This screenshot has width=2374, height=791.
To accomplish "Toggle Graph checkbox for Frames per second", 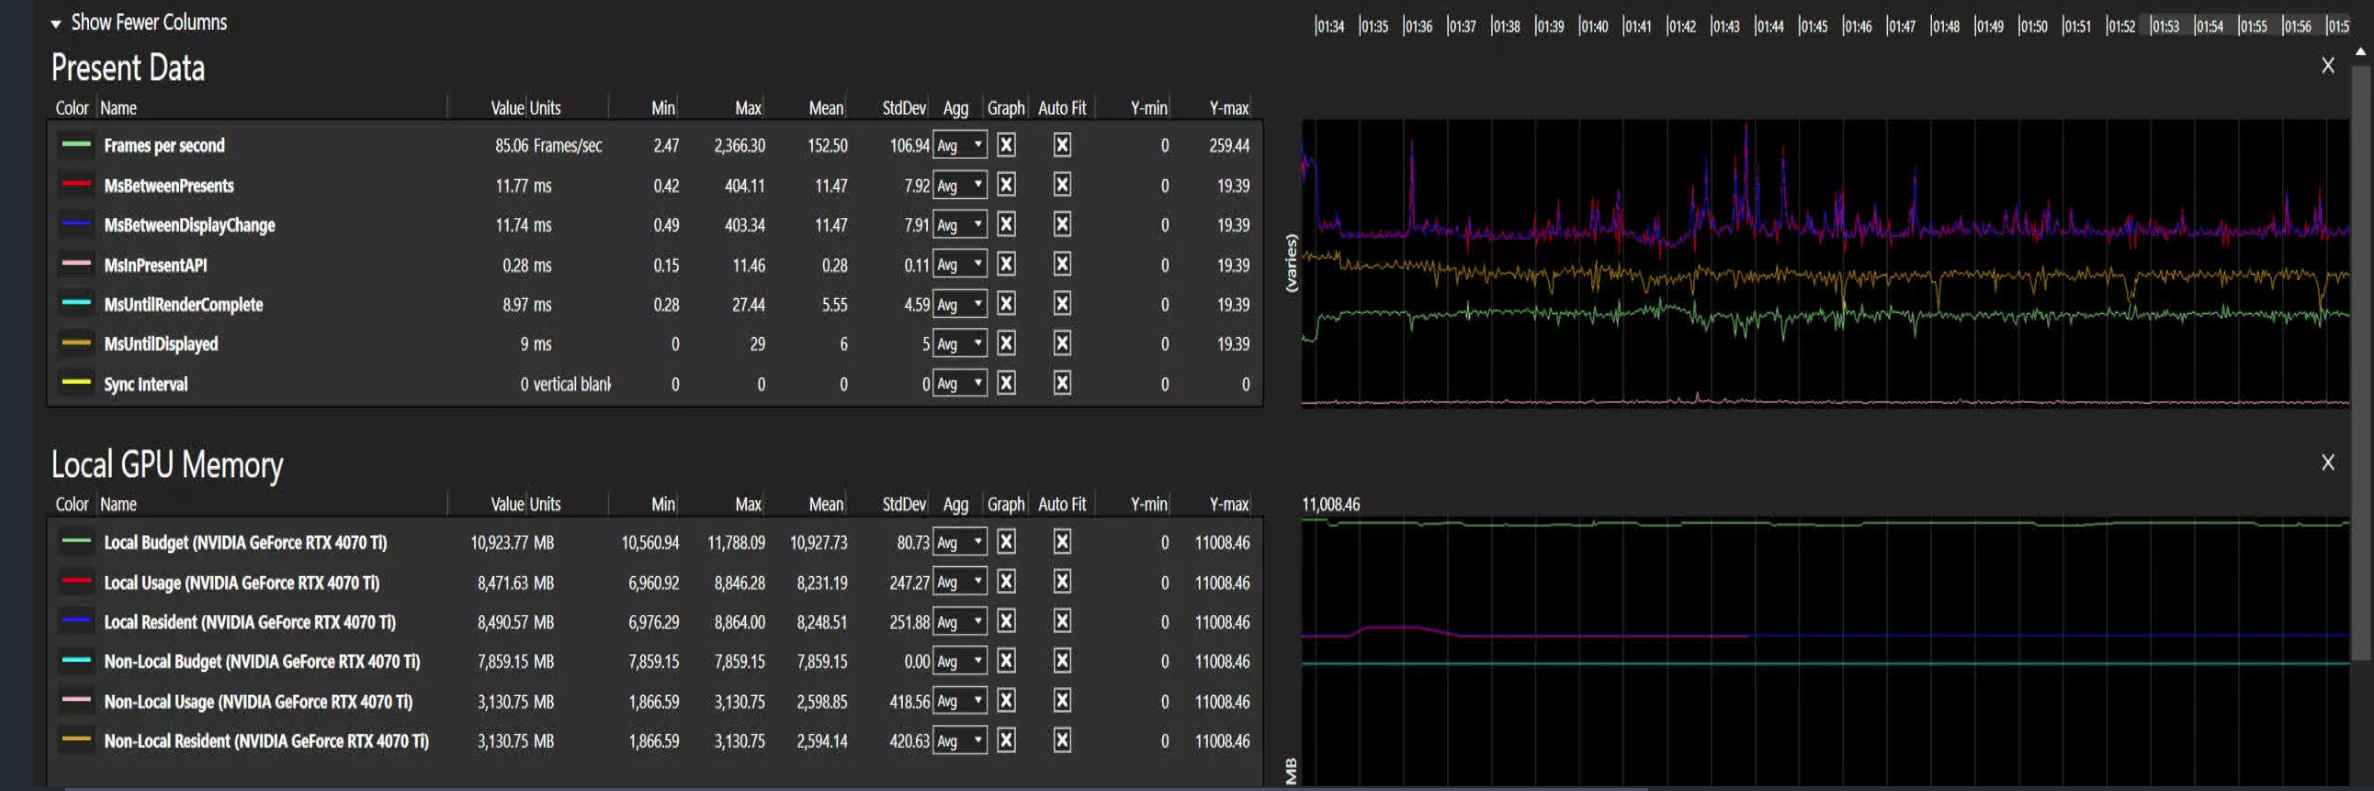I will coord(1006,145).
